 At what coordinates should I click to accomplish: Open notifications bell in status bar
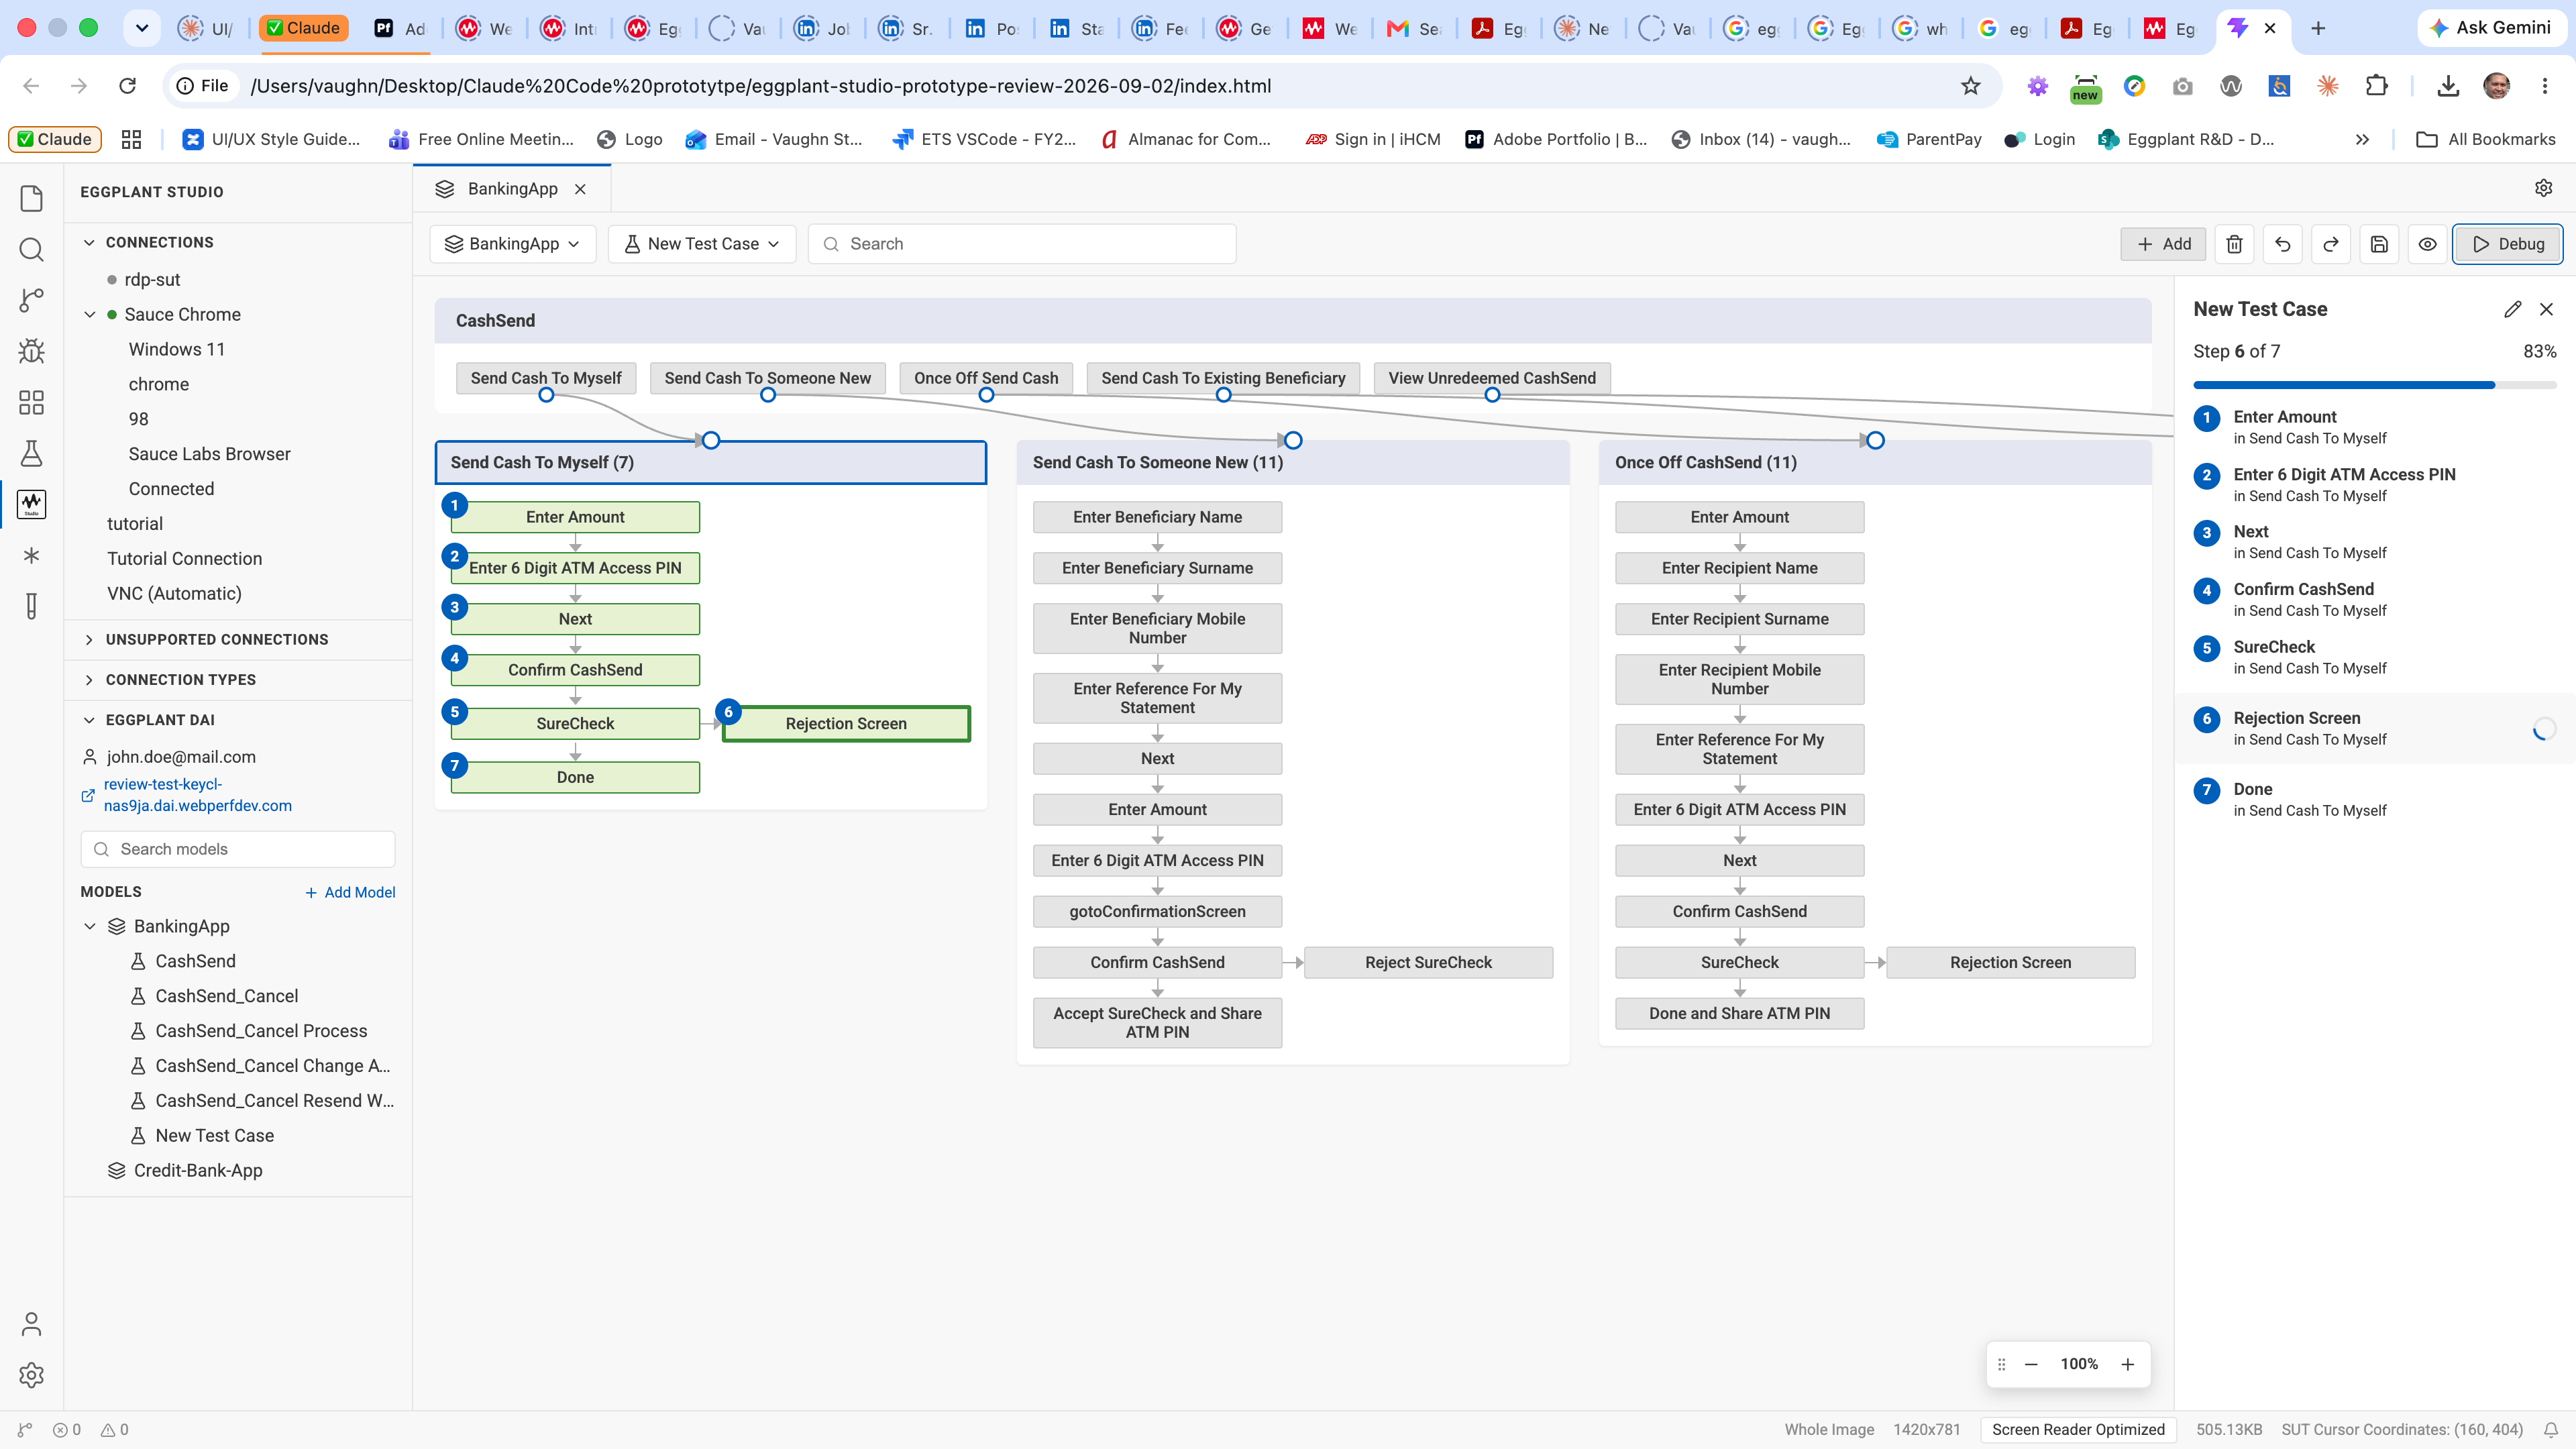[2551, 1430]
